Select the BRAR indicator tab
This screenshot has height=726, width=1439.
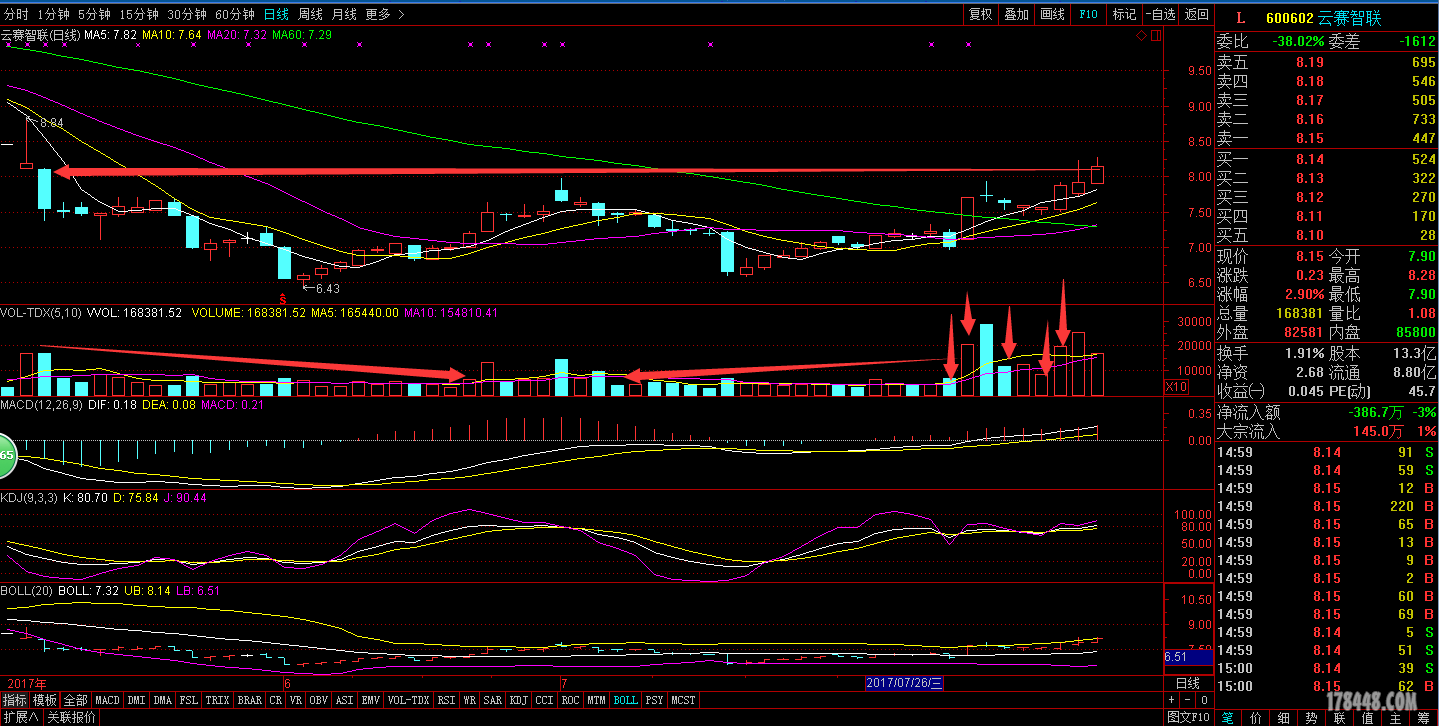coord(250,700)
